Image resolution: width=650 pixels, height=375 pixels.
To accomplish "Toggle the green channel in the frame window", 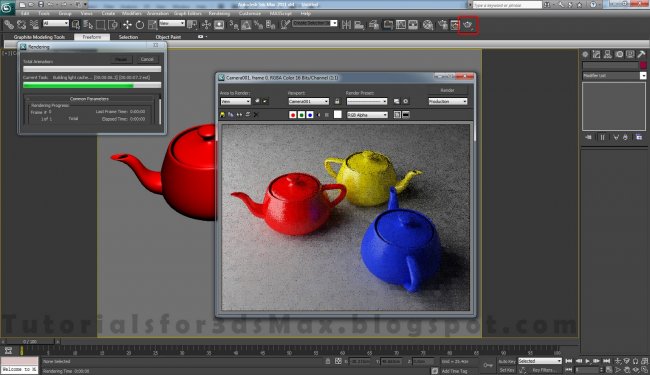I will pos(301,115).
